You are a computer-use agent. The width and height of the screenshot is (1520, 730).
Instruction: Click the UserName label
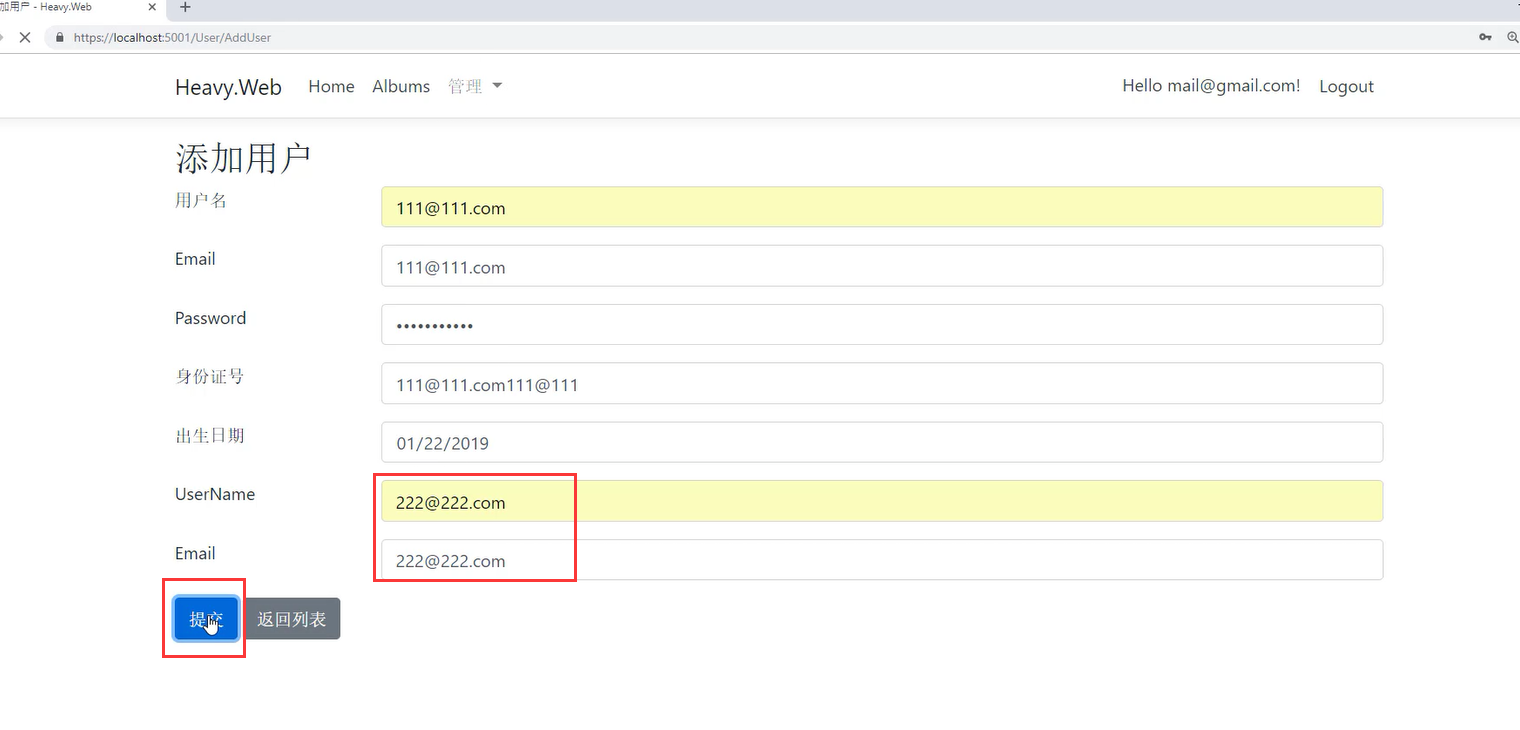click(215, 494)
